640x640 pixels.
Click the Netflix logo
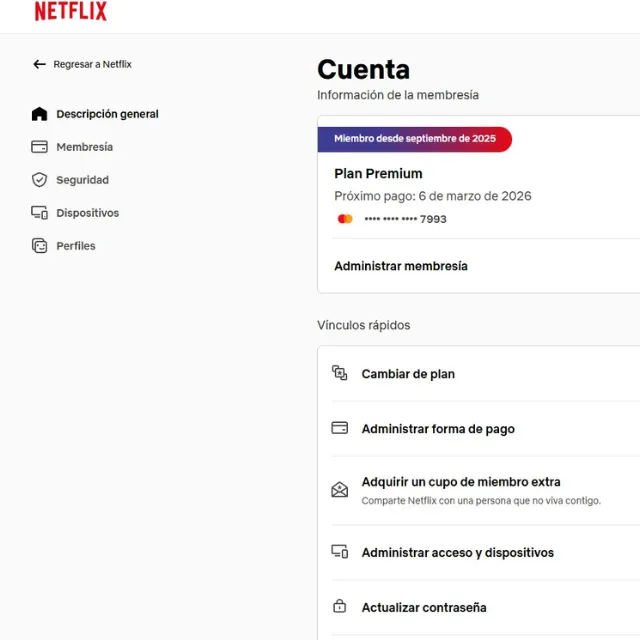71,11
